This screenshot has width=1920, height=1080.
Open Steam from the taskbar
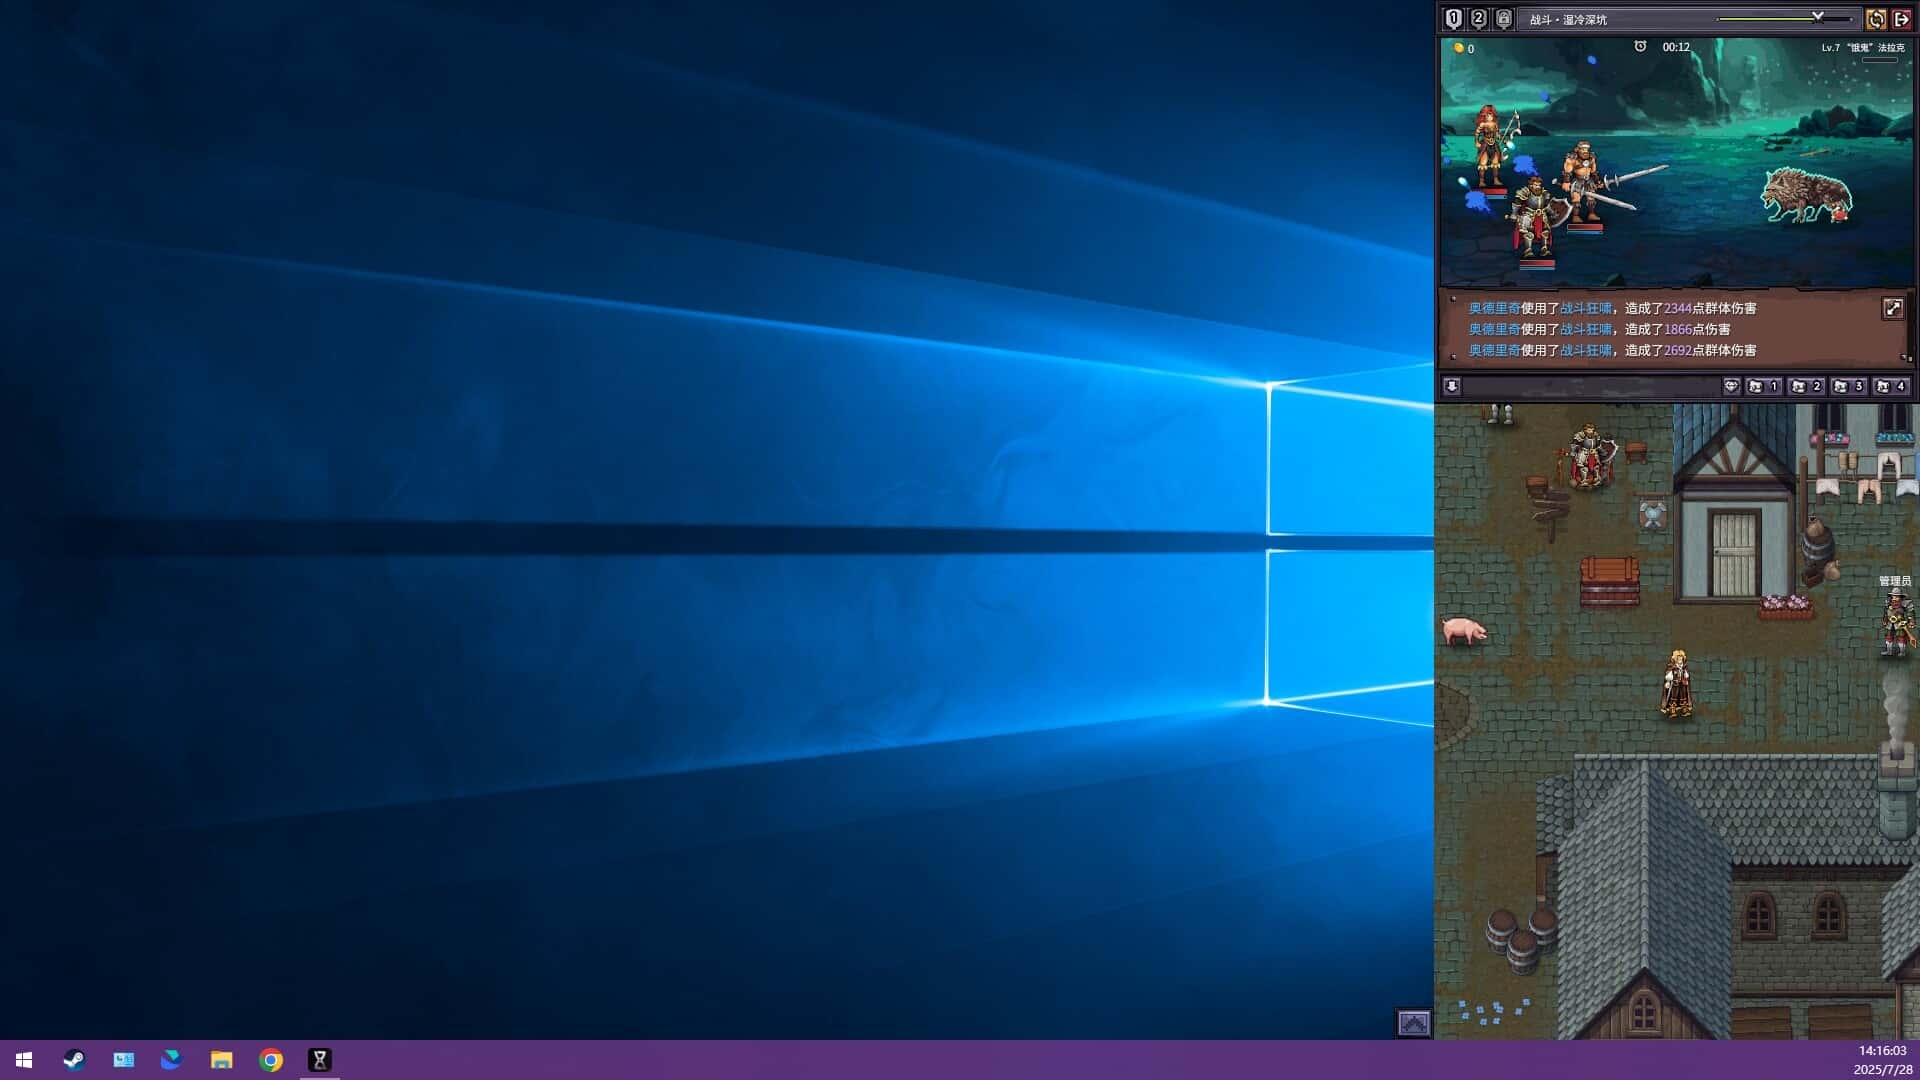coord(74,1060)
